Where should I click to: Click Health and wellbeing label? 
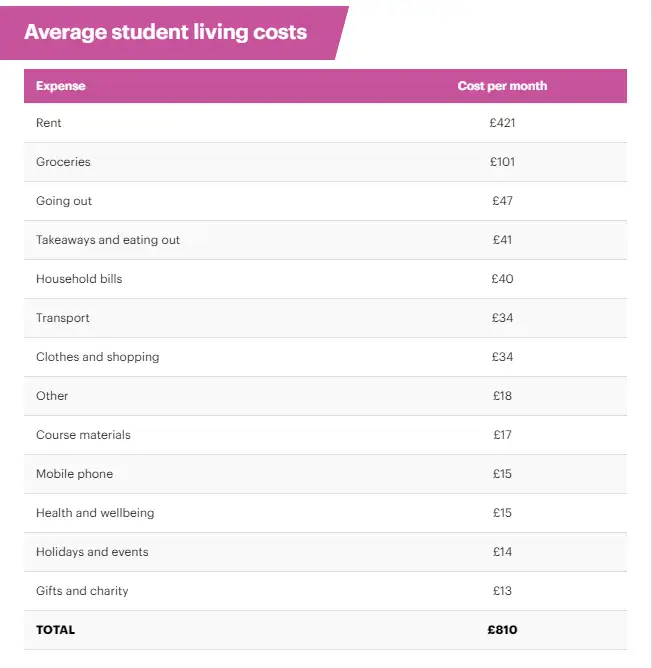coord(95,513)
